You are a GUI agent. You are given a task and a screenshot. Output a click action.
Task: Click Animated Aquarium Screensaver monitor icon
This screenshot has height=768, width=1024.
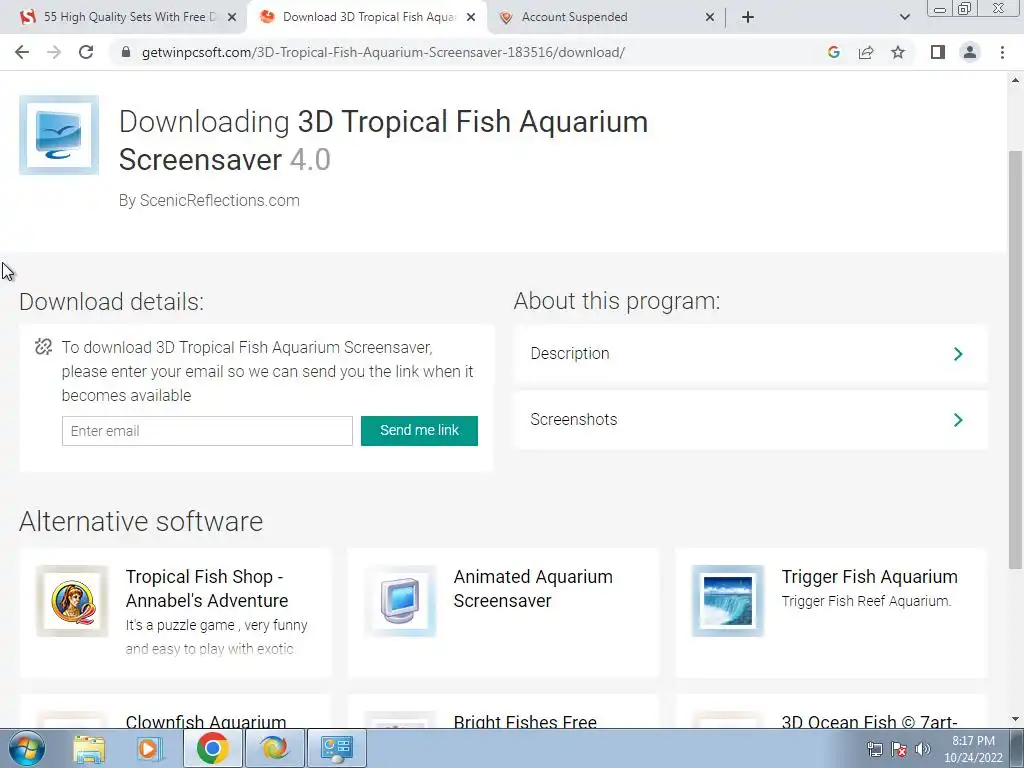point(400,601)
